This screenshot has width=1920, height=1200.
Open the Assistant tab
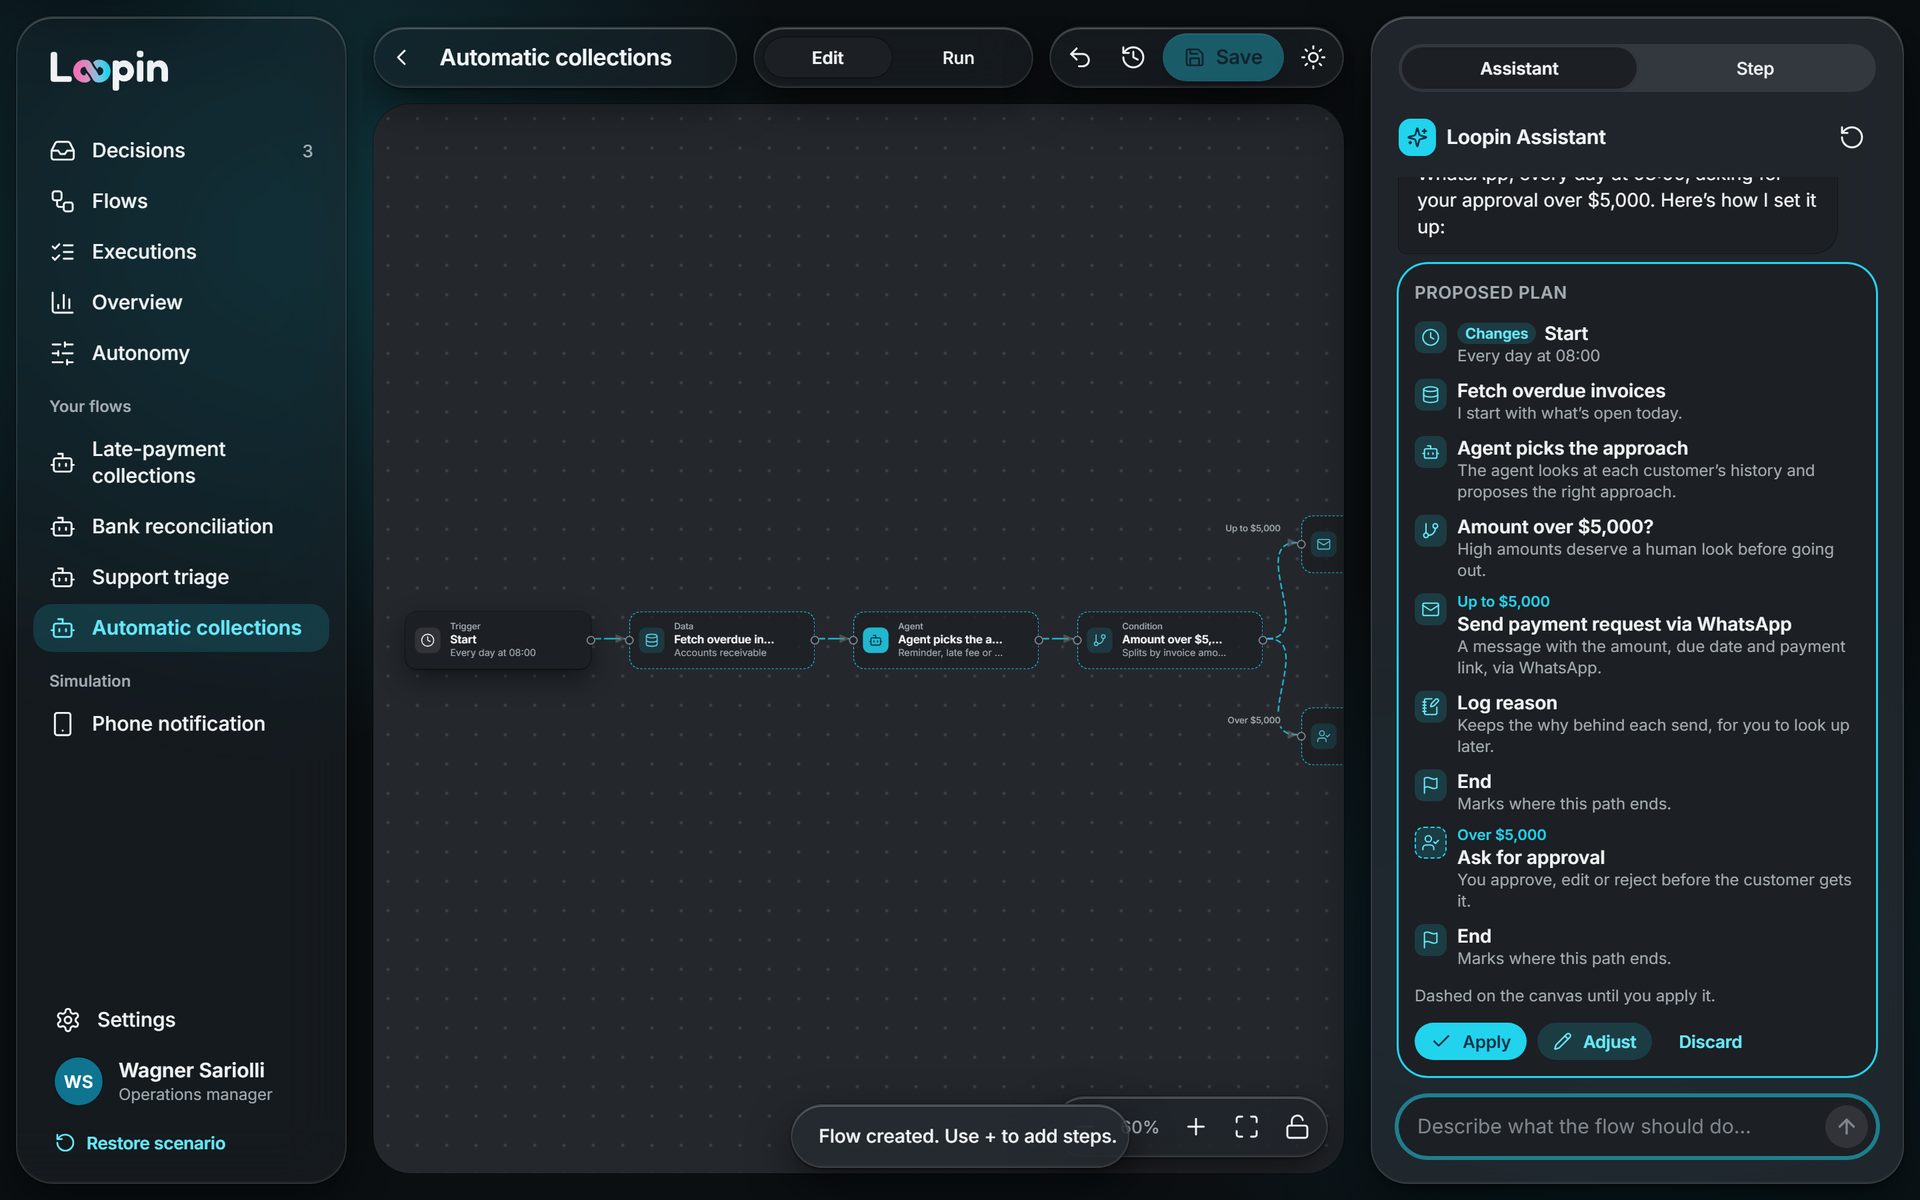(1518, 68)
